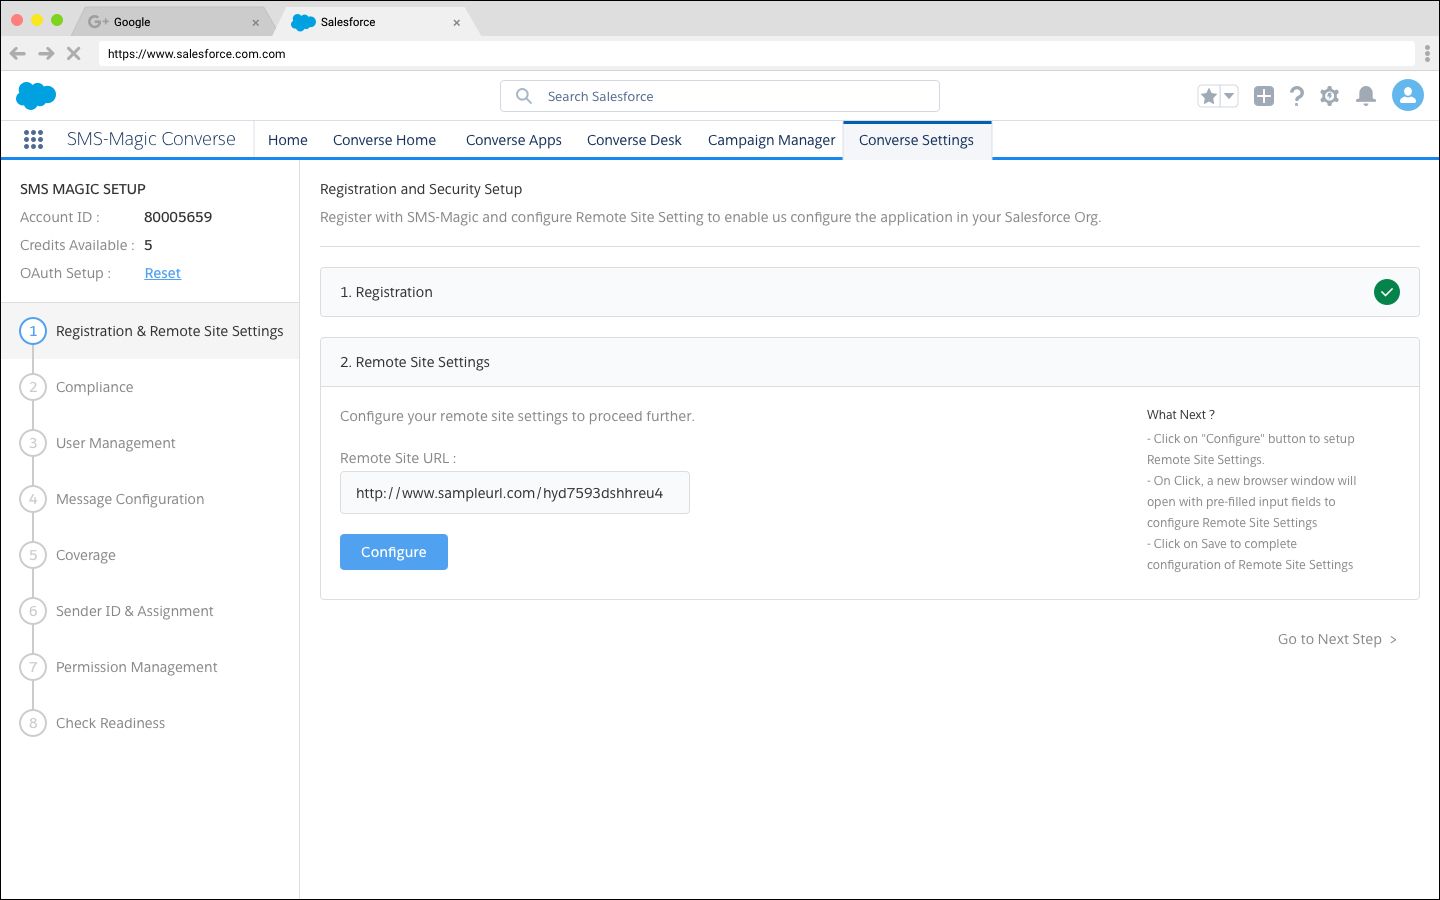Click Go to Next Step link
Image resolution: width=1440 pixels, height=900 pixels.
[x=1337, y=639]
